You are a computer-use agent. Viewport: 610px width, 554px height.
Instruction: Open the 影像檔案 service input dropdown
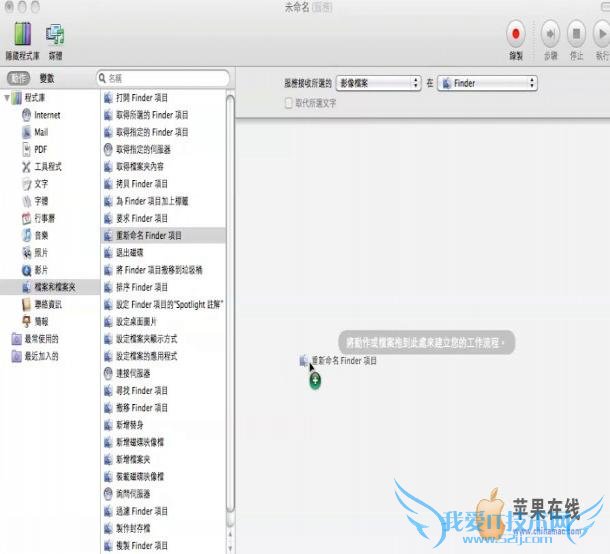point(379,83)
